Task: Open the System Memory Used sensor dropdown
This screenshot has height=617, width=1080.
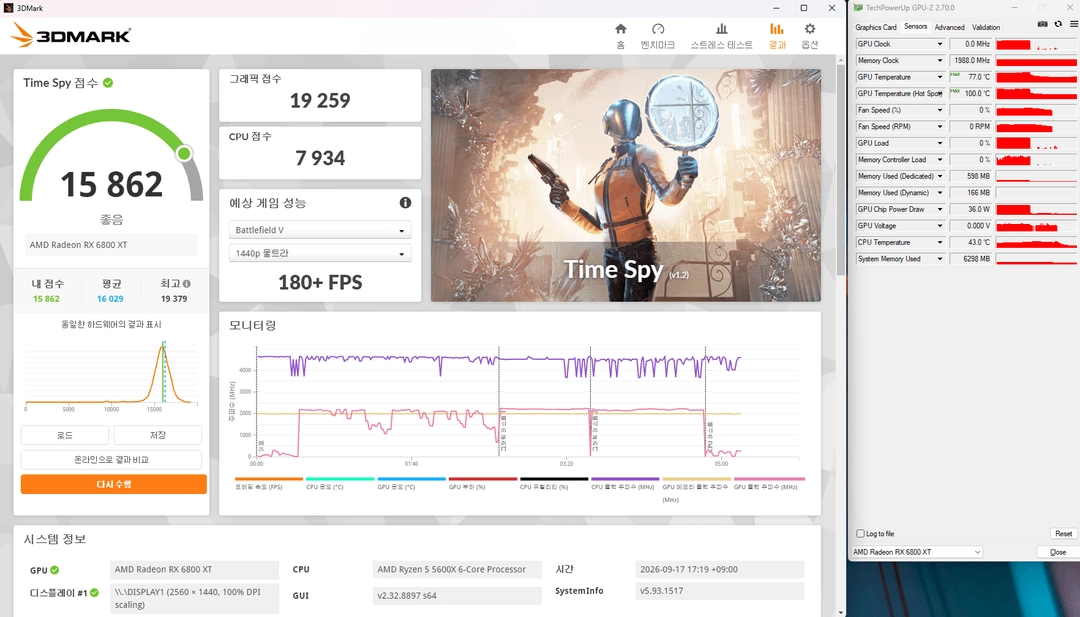Action: click(939, 259)
